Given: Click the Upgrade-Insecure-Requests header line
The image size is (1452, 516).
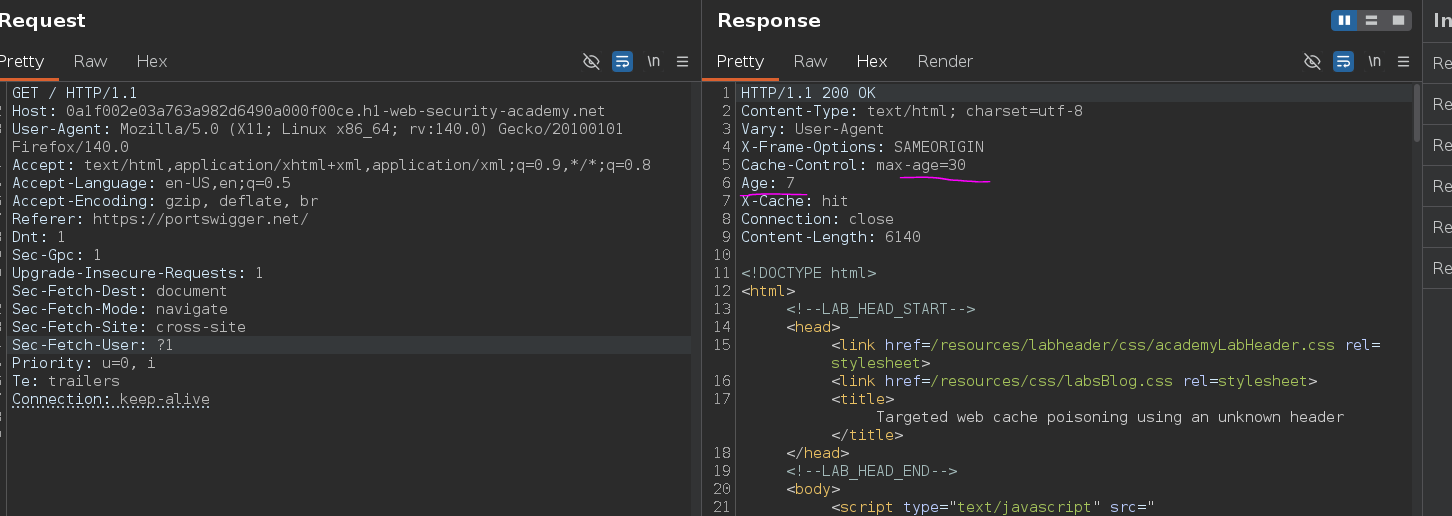Looking at the screenshot, I should point(138,273).
